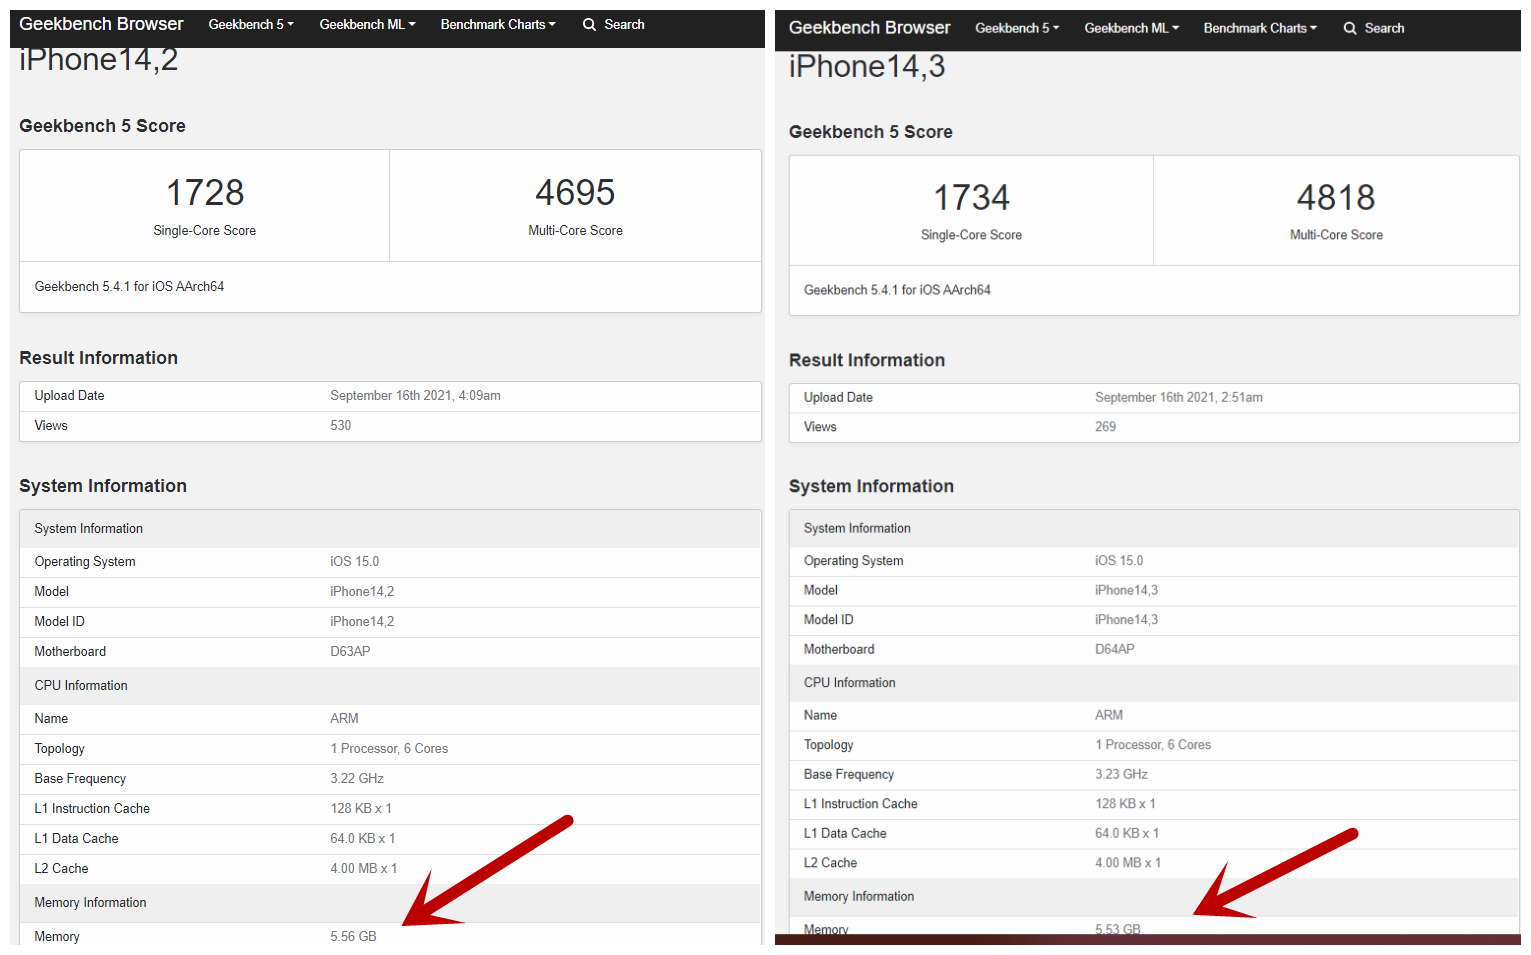The width and height of the screenshot is (1531, 955).
Task: Click the L2 Cache value on the iPhone14,2 page
Action: [x=364, y=869]
